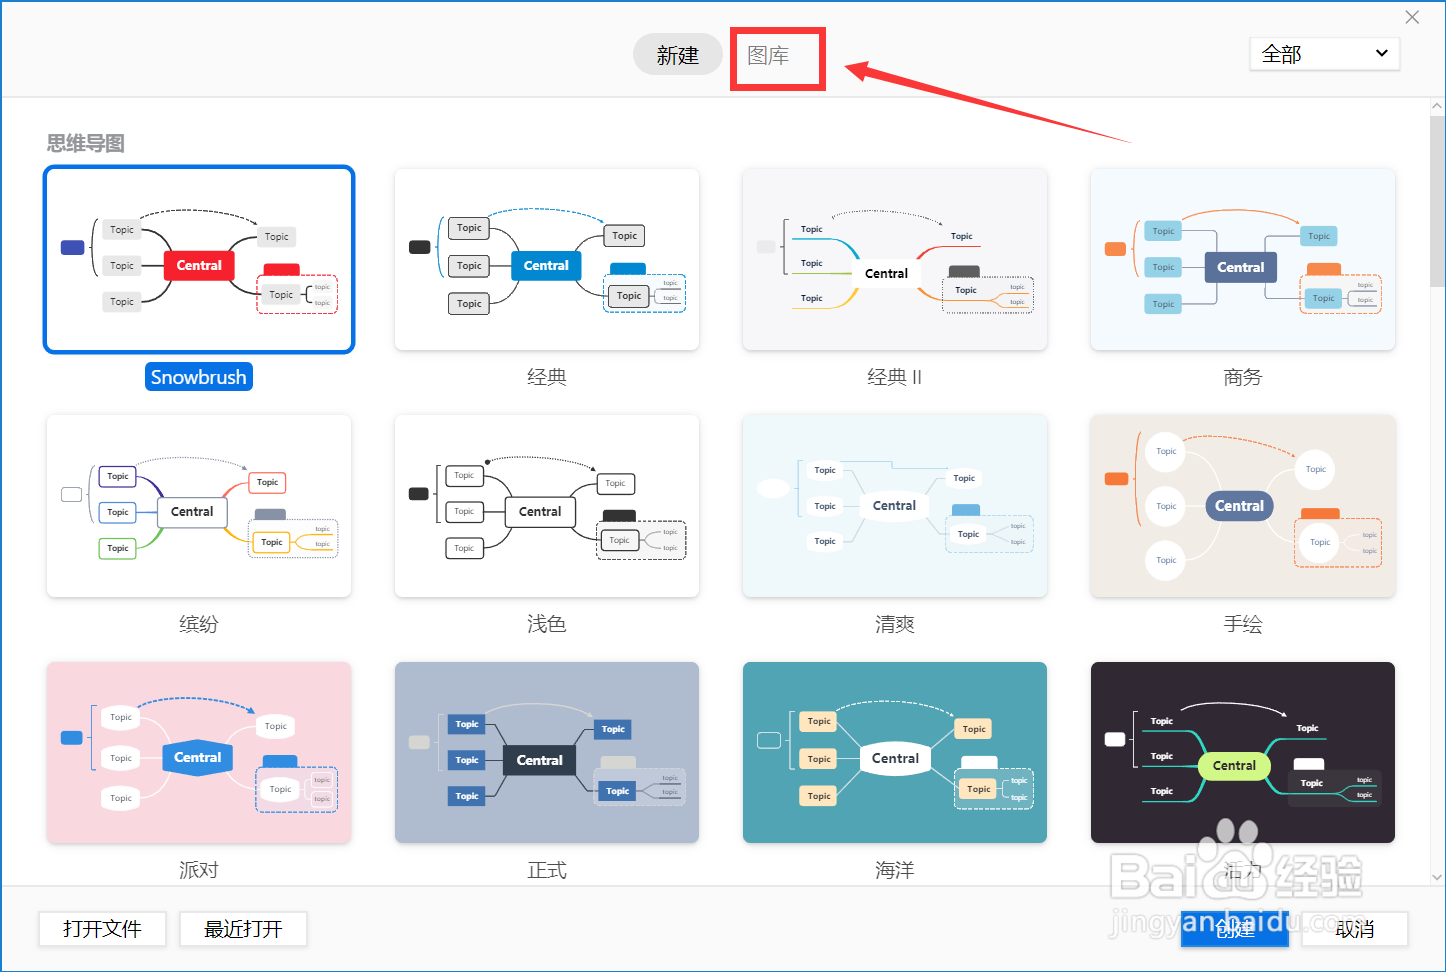Image resolution: width=1446 pixels, height=972 pixels.
Task: Choose the 手绘 hand-drawn template thumbnail
Action: 1243,506
